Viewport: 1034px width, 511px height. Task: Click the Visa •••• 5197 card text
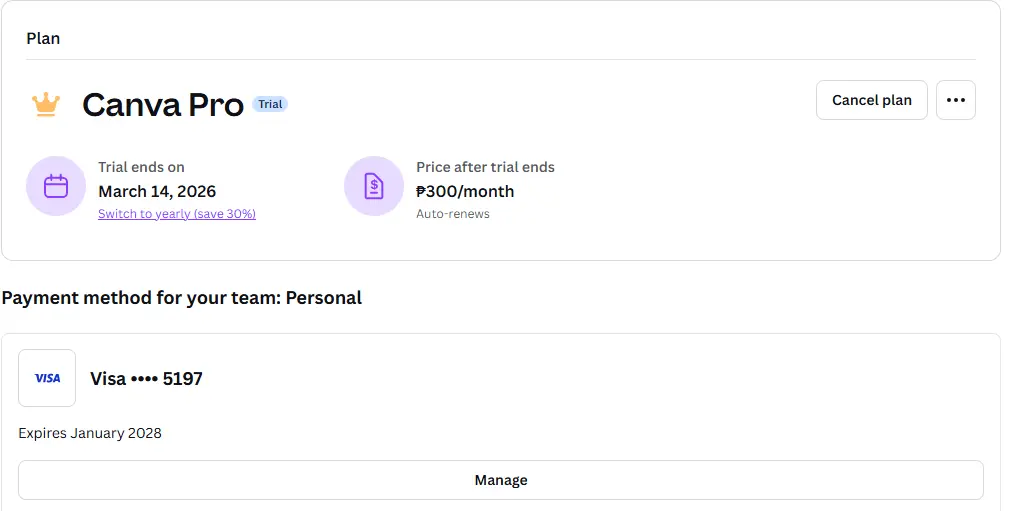tap(146, 378)
